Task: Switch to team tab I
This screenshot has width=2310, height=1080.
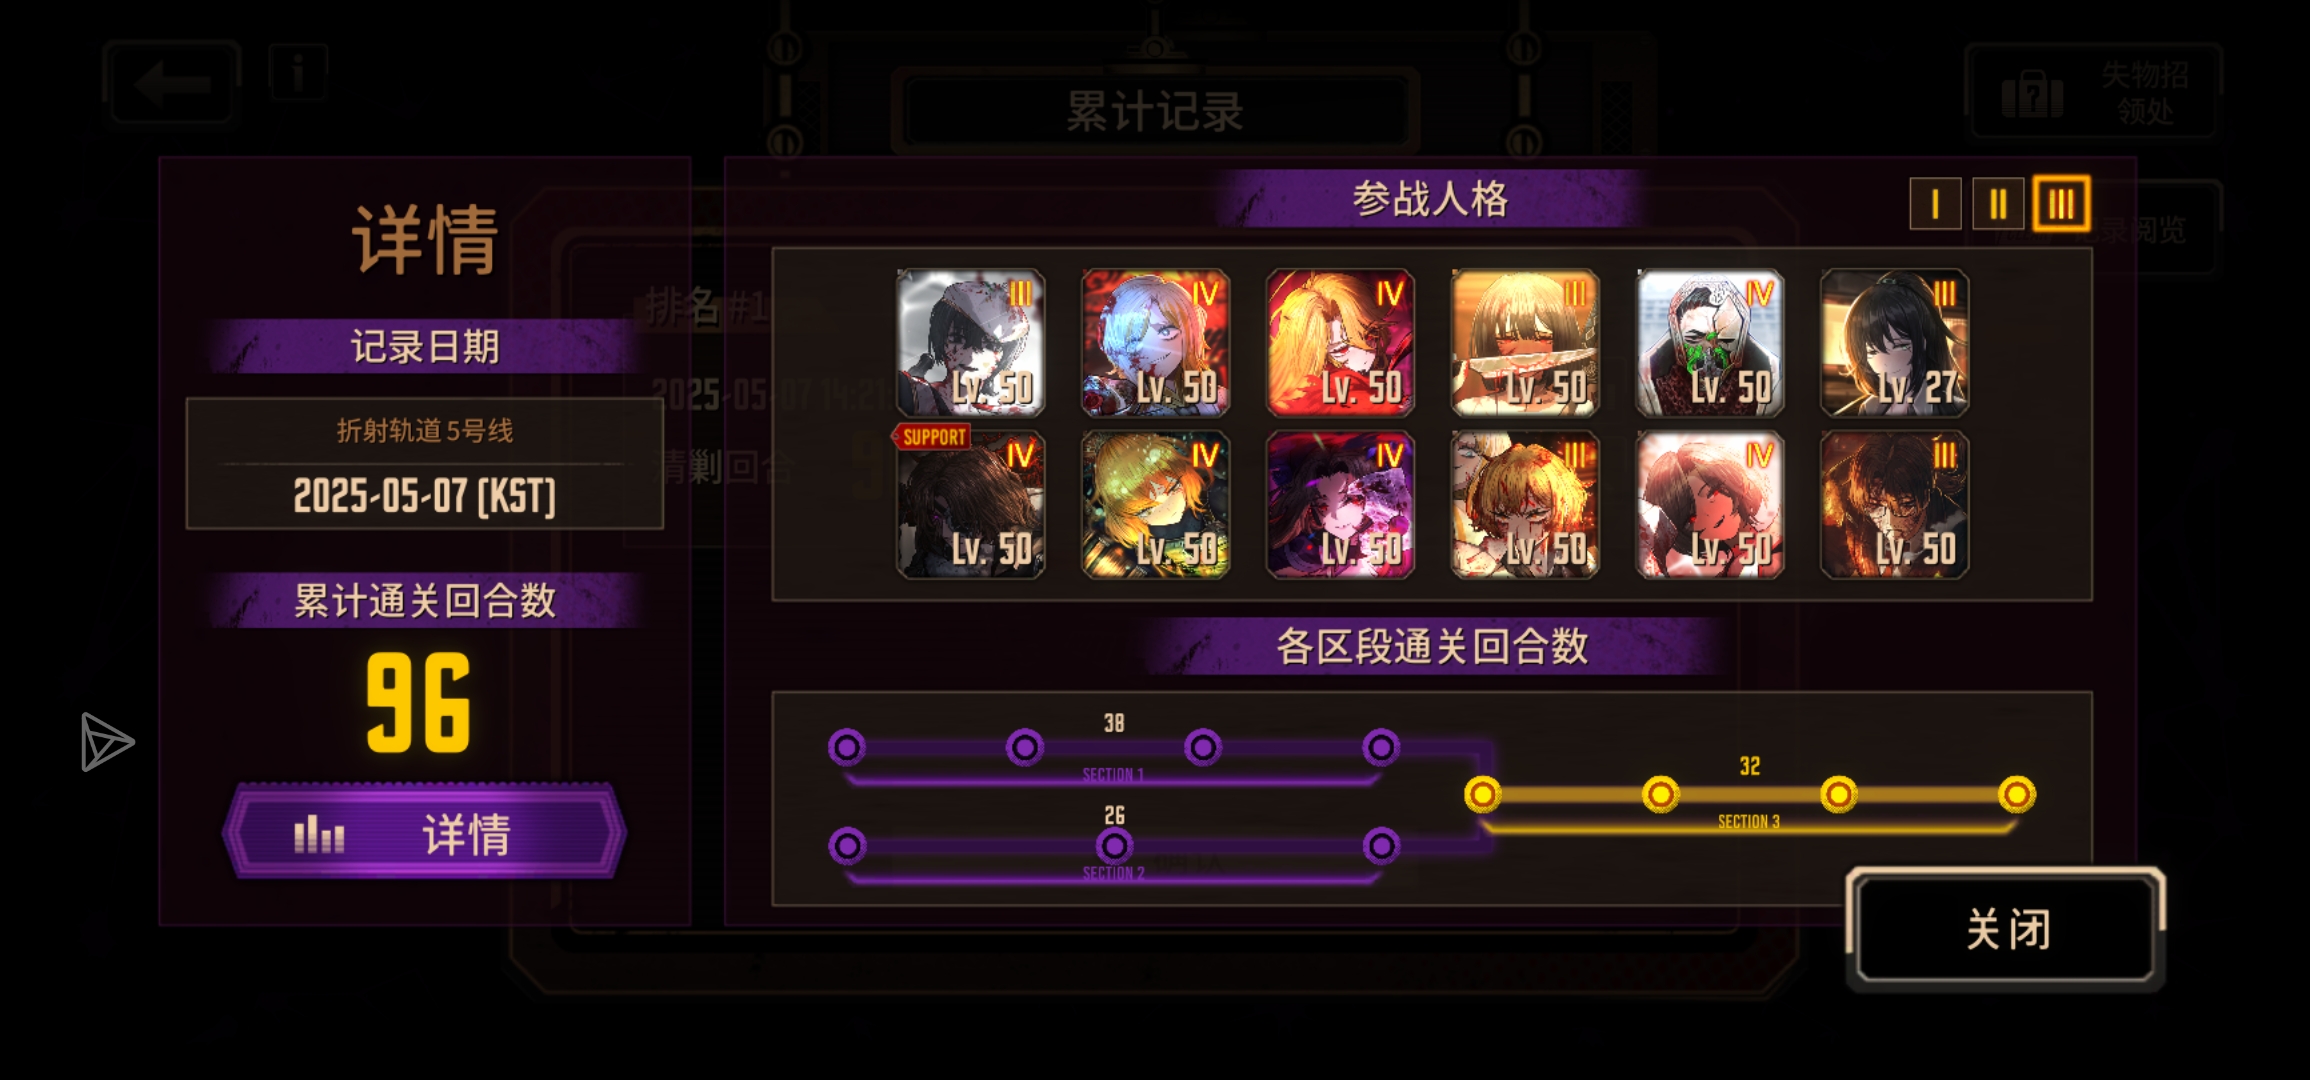Action: (1935, 204)
